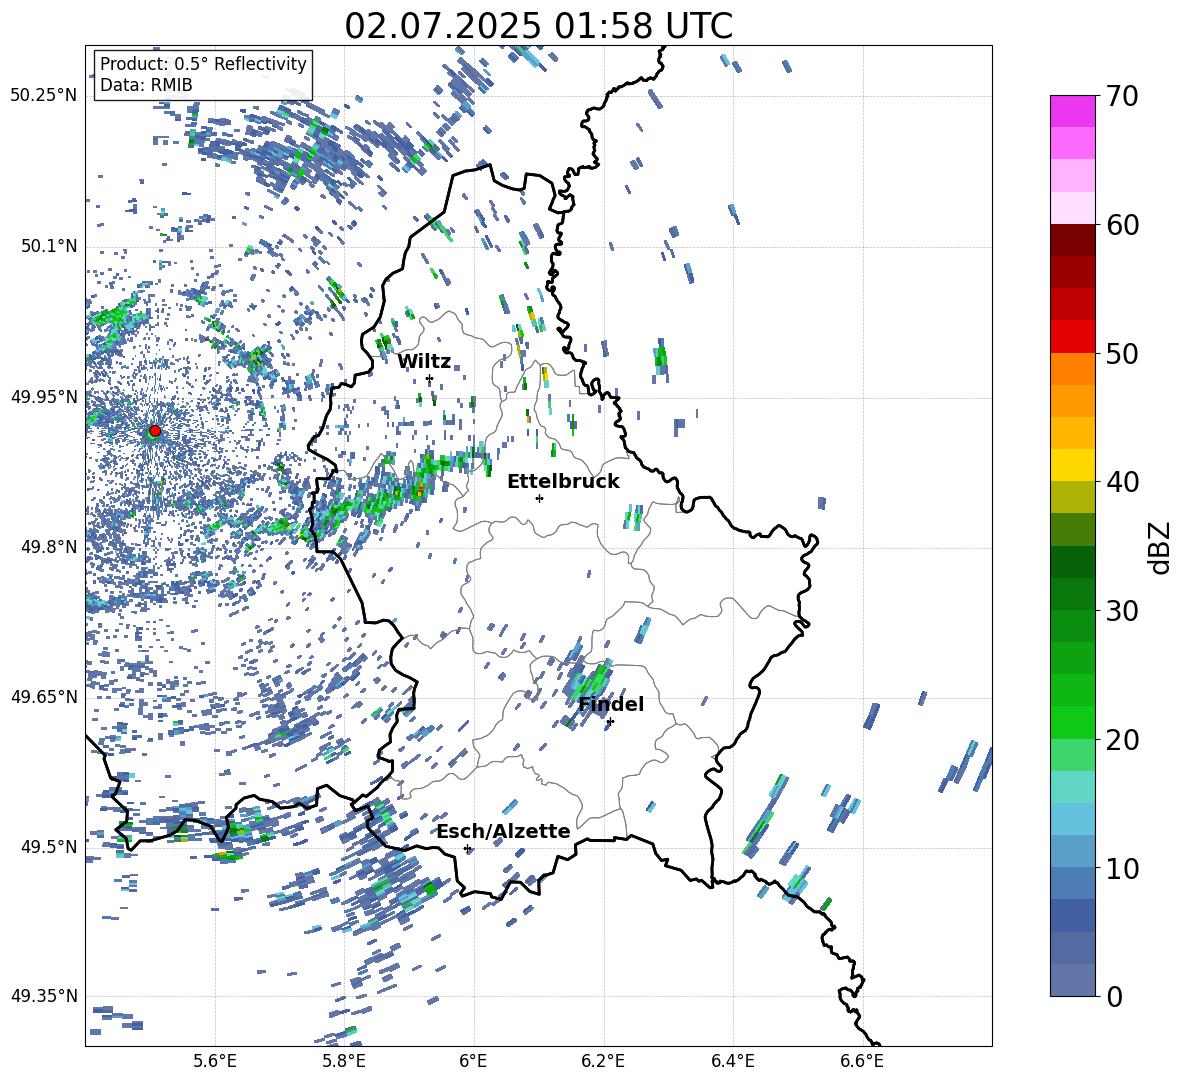Click the Findel station label

click(611, 704)
